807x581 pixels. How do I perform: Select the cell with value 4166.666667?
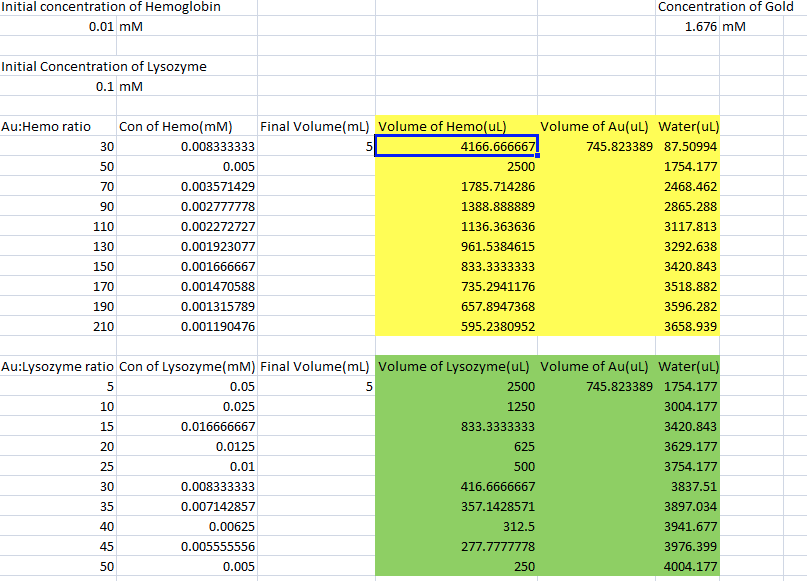click(456, 147)
